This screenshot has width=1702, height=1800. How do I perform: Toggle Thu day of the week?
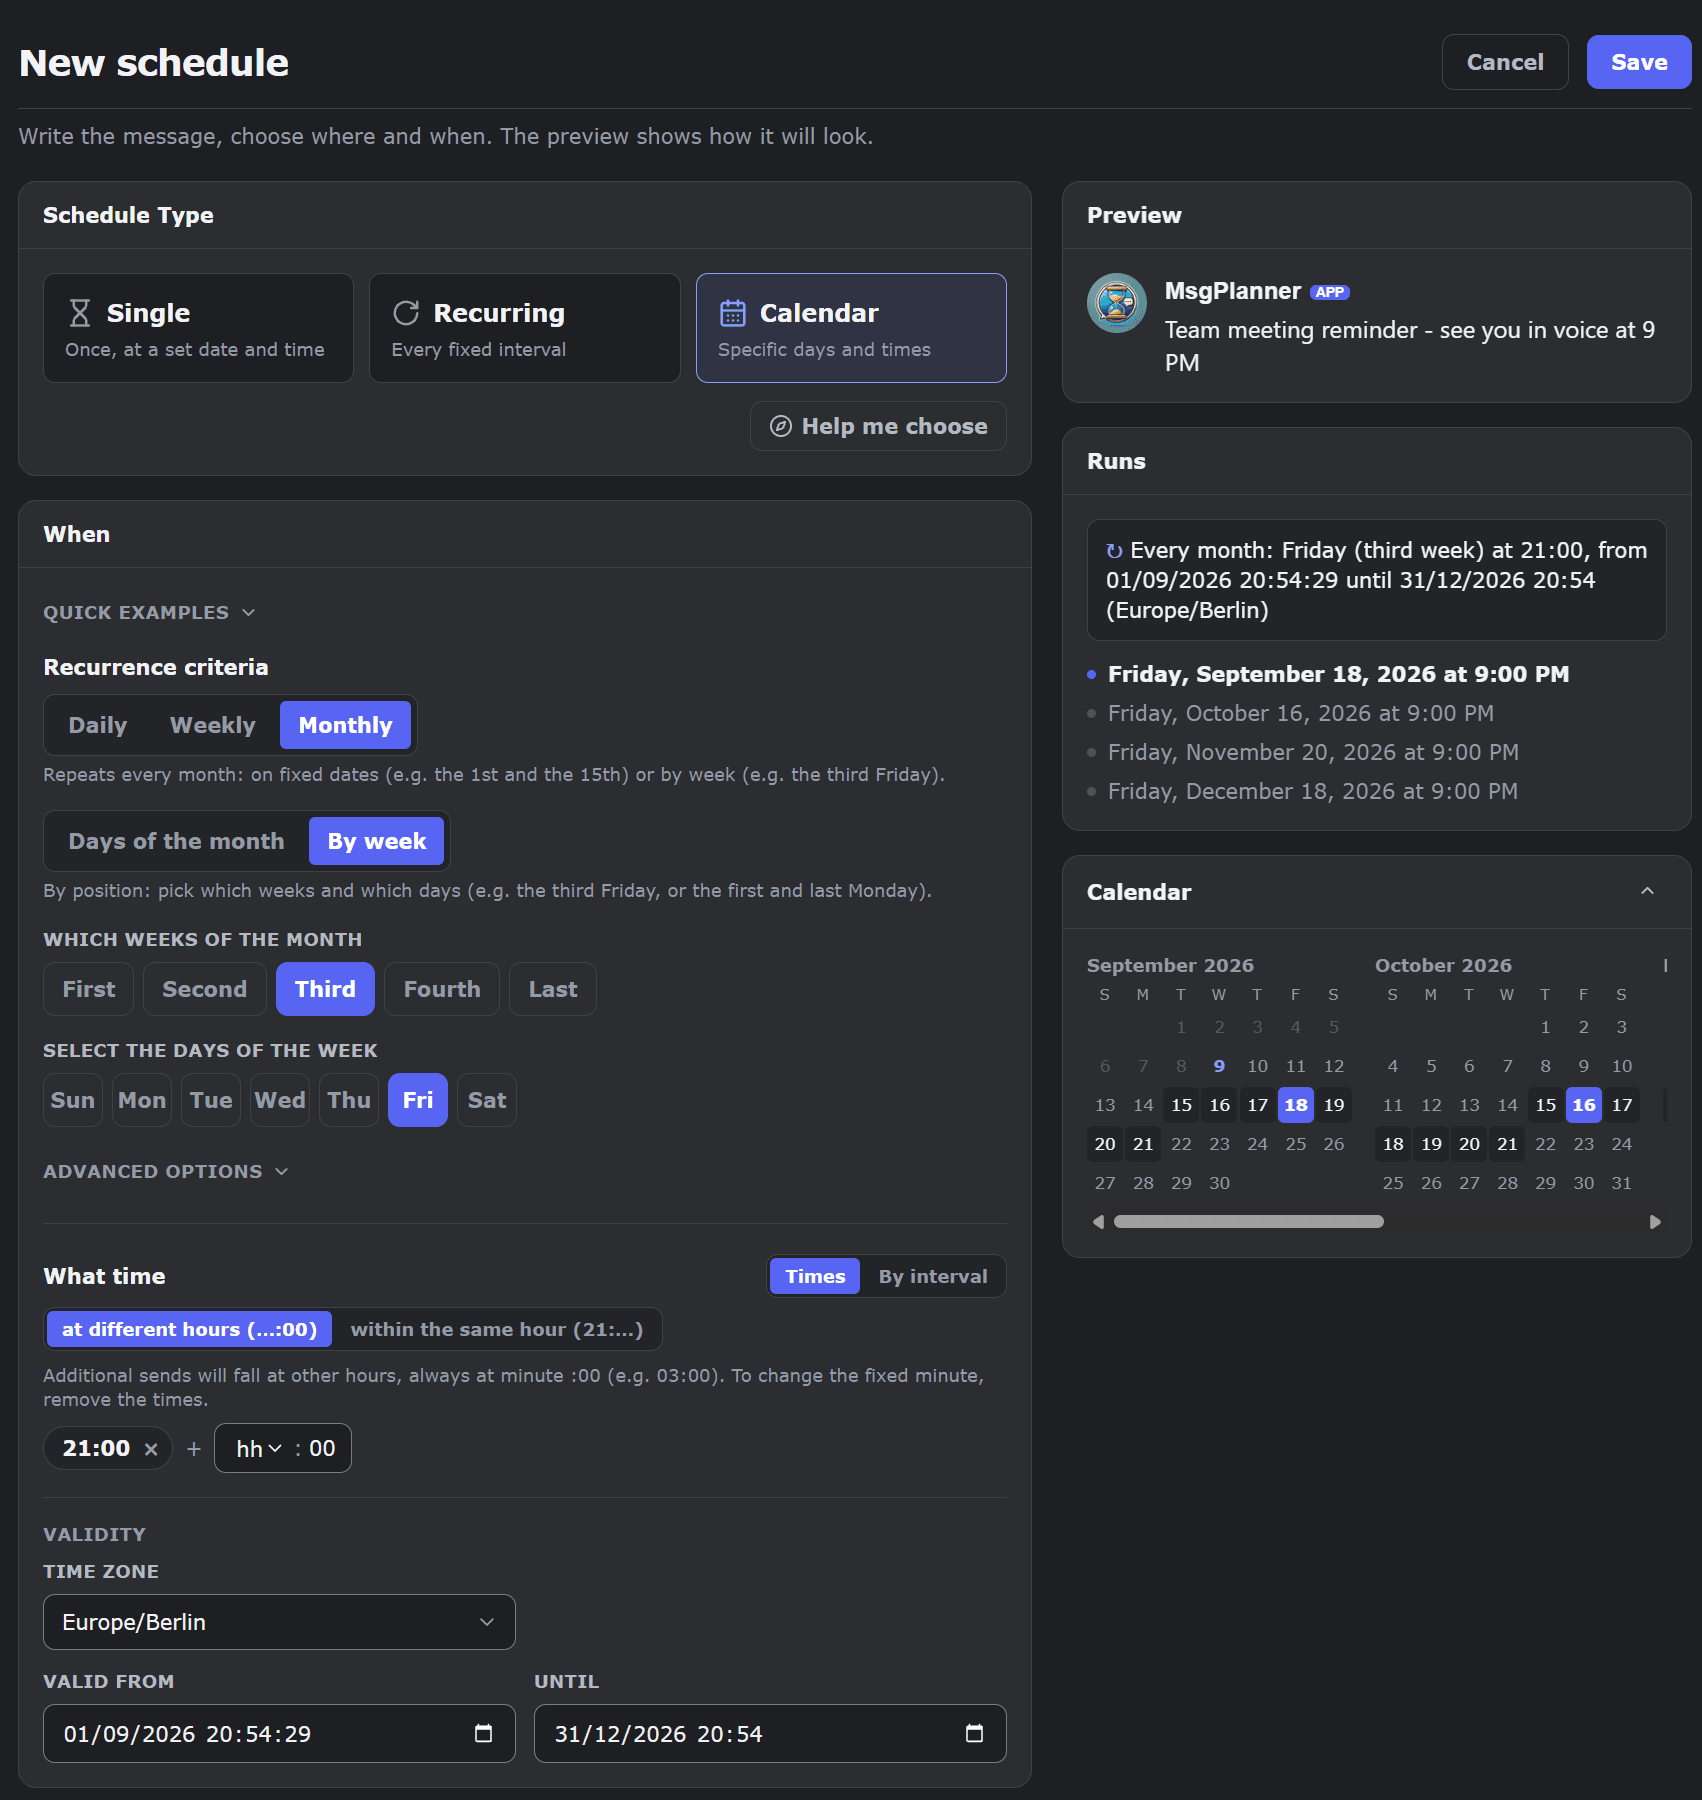coord(349,1100)
